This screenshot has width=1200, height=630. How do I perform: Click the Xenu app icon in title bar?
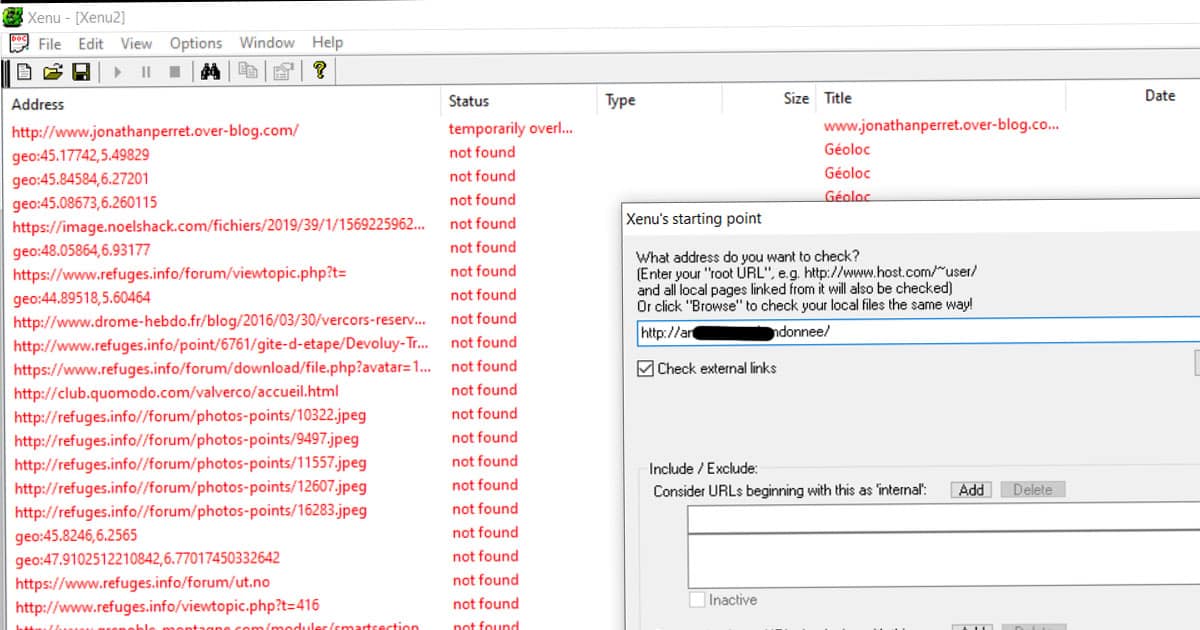14,16
